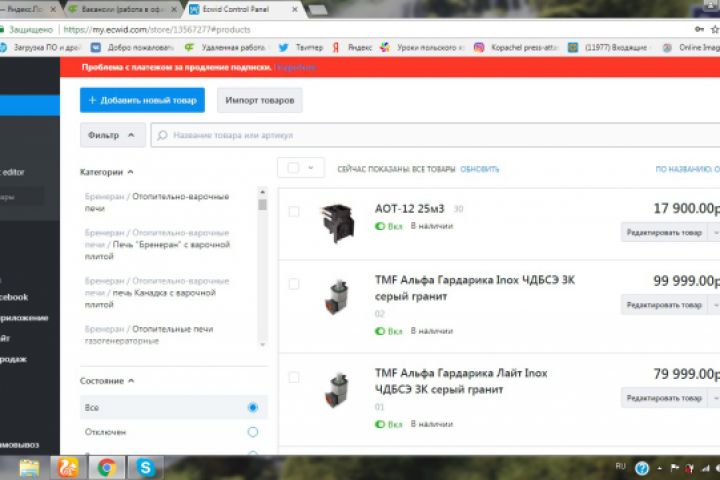Open the Добро пожаловать bookmark
Screen dimensions: 720x480
point(132,47)
